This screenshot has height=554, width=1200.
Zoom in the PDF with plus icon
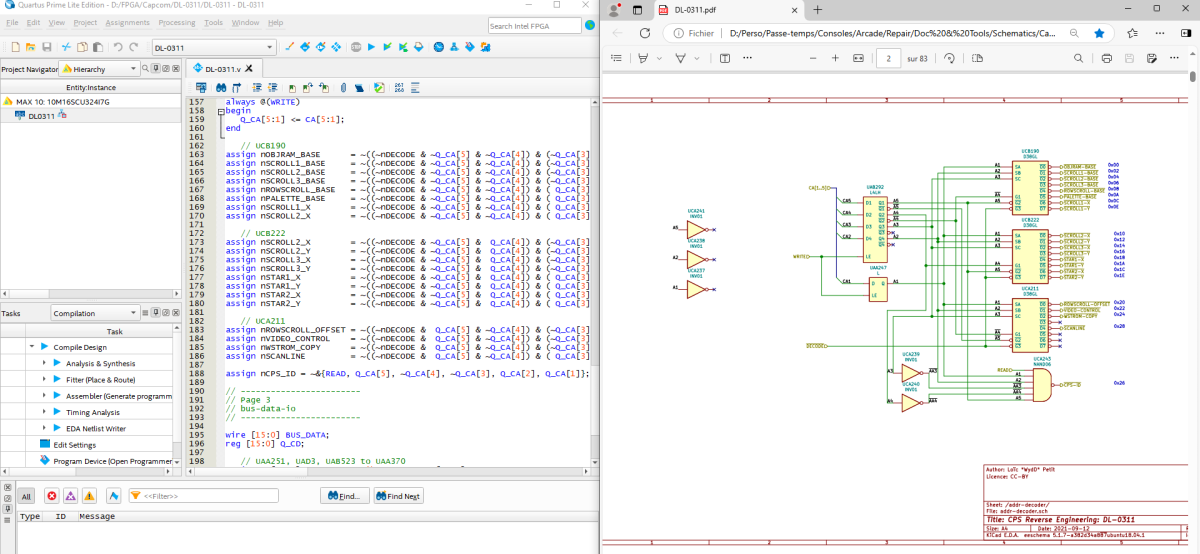click(835, 58)
